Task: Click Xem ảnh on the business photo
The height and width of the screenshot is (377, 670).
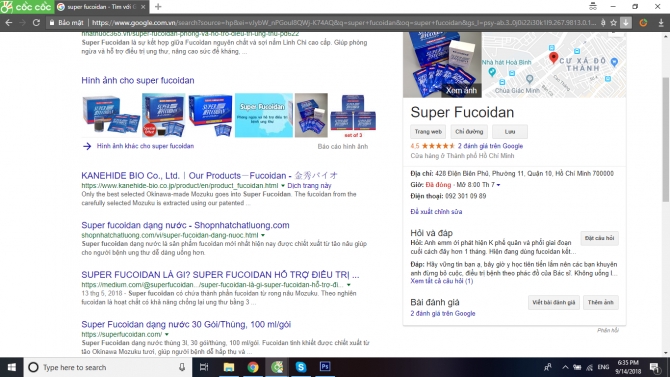Action: point(461,91)
